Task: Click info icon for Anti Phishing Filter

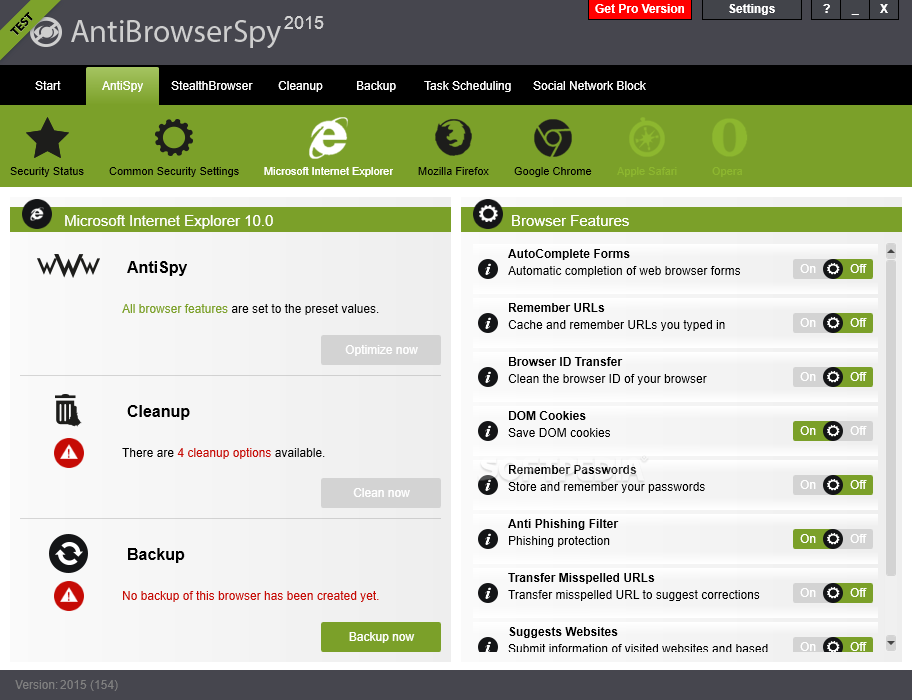Action: pos(487,540)
